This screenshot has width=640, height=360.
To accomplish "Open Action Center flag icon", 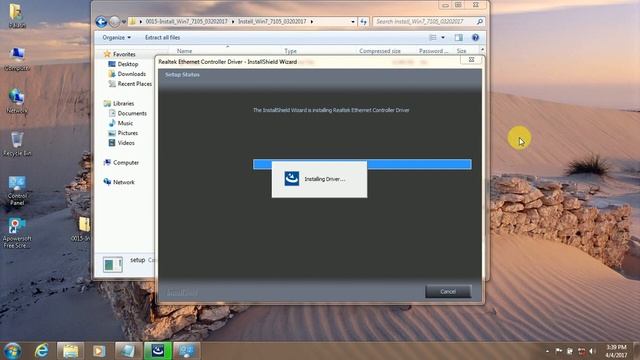I will pos(558,351).
